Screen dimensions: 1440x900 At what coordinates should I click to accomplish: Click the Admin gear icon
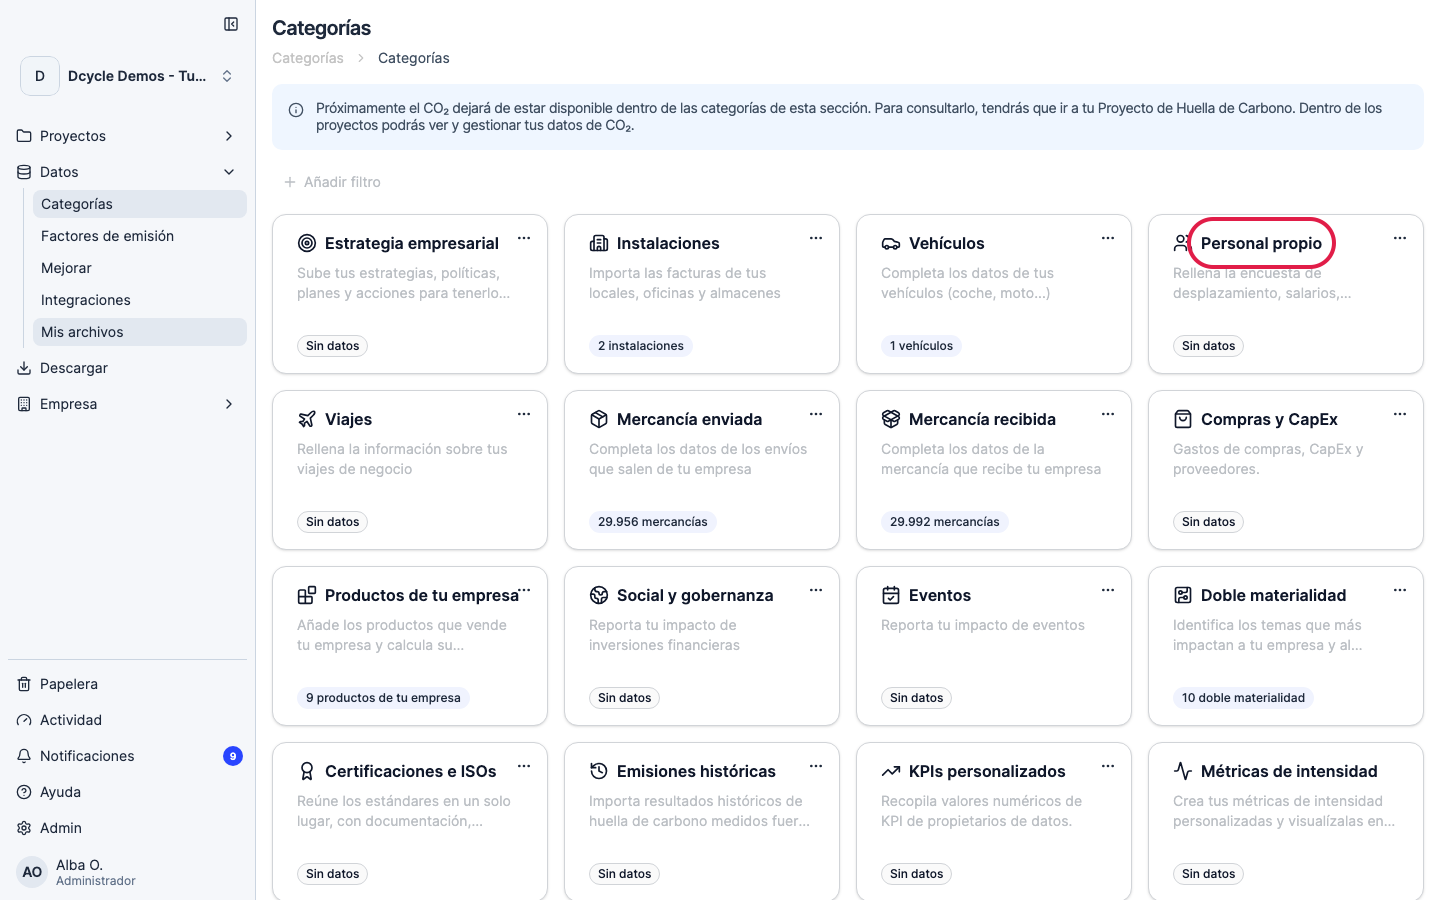(x=24, y=828)
